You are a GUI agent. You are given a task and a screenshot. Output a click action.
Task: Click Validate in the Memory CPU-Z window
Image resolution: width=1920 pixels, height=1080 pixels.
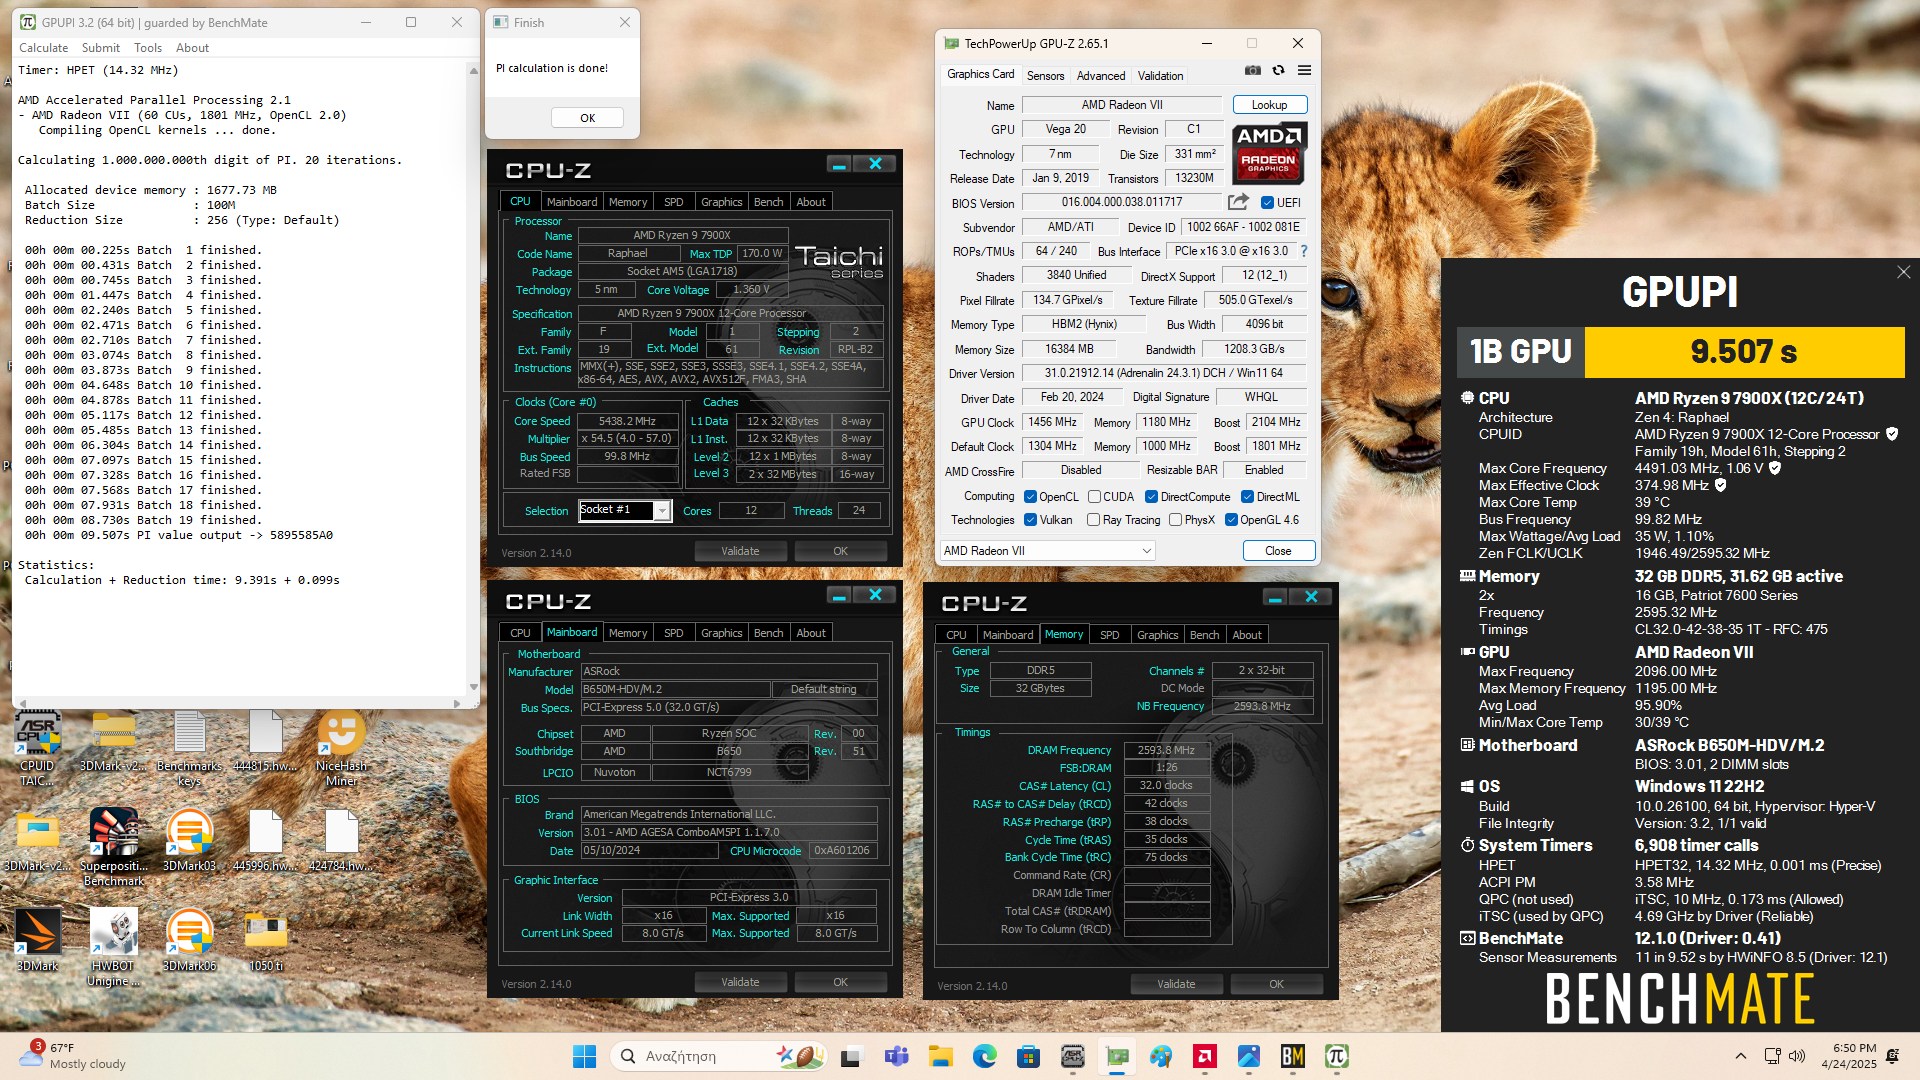coord(1176,984)
